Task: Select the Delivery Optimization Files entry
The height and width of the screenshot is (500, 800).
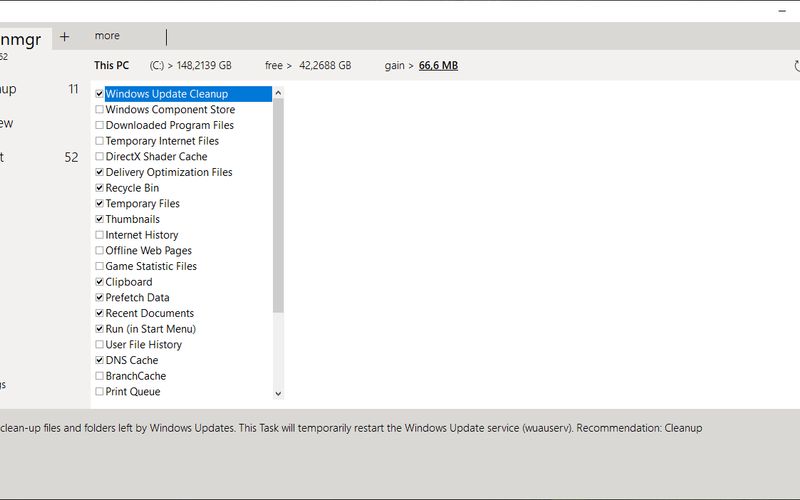Action: tap(168, 172)
